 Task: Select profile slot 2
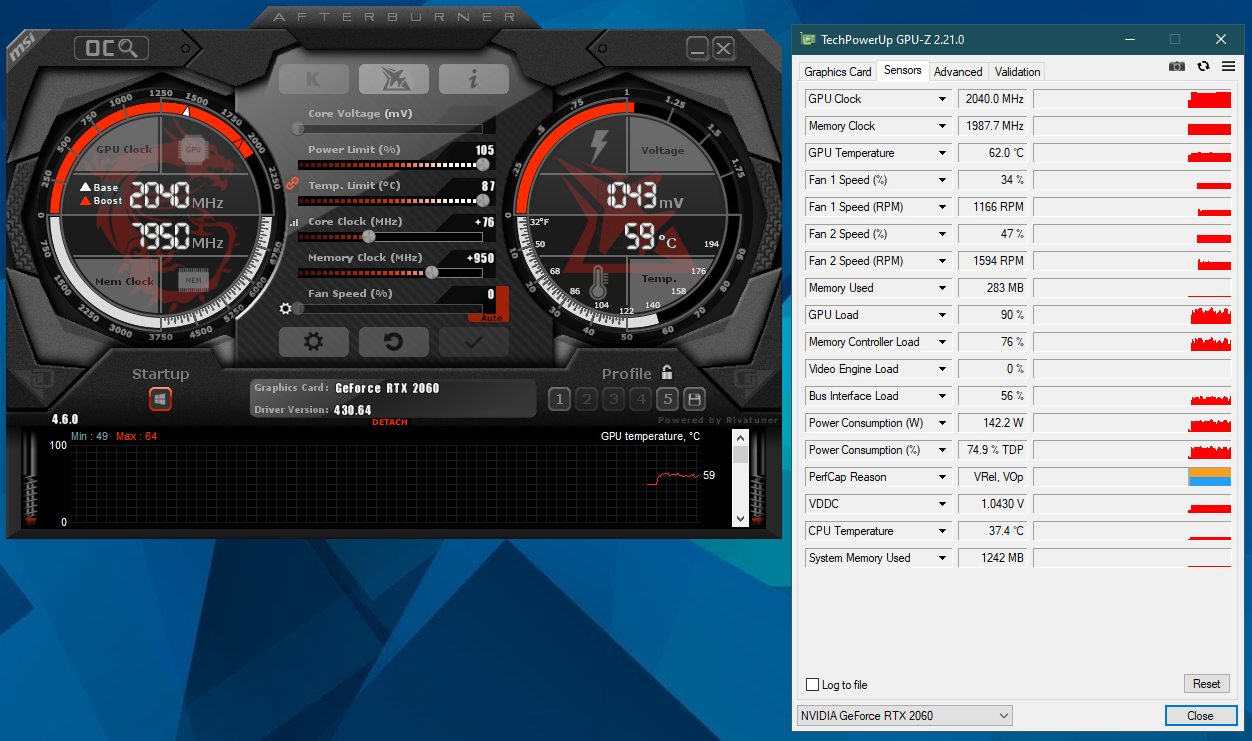[x=587, y=400]
